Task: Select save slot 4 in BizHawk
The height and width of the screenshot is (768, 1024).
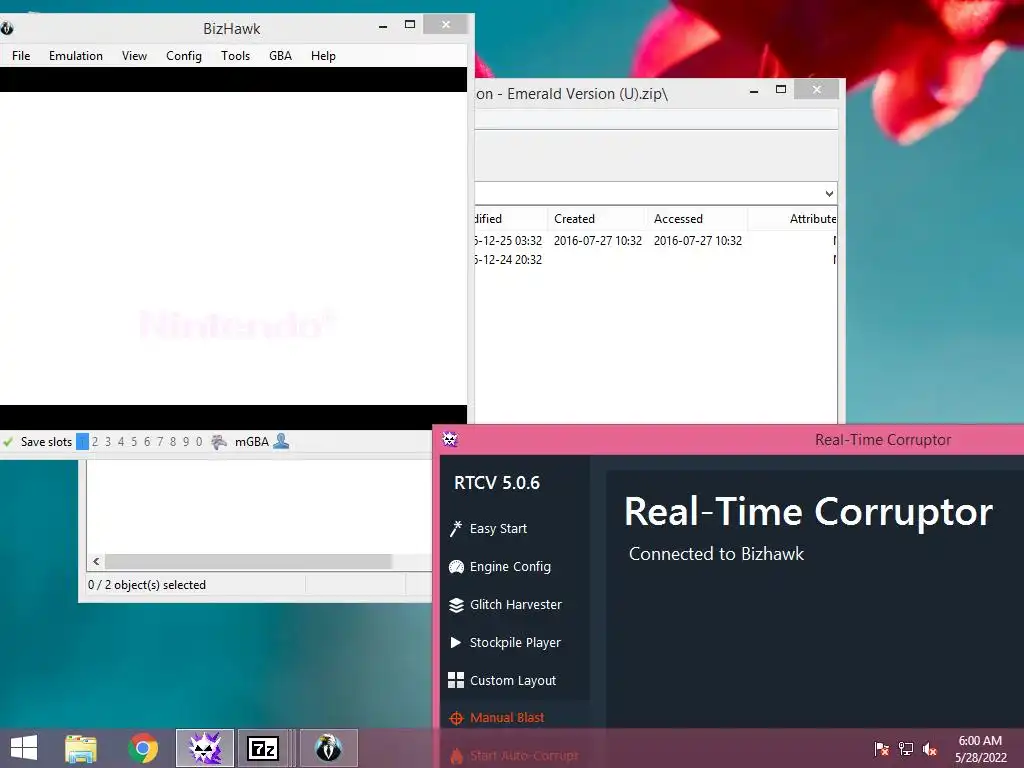Action: tap(121, 442)
